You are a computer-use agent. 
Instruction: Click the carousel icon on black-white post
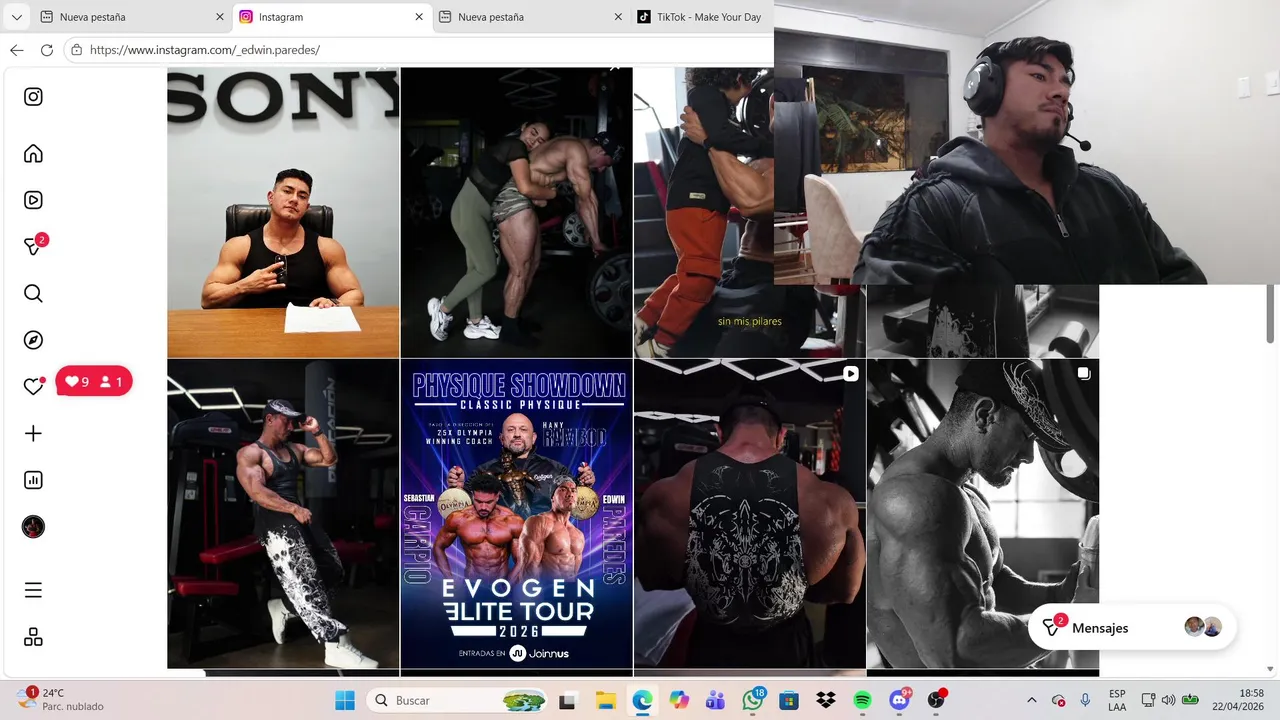click(1083, 374)
